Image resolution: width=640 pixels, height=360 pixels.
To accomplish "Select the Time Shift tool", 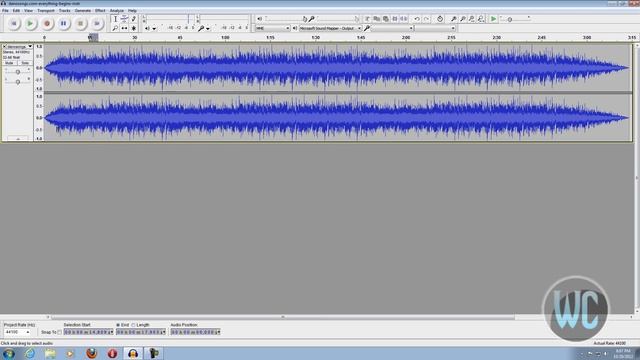I will 124,28.
